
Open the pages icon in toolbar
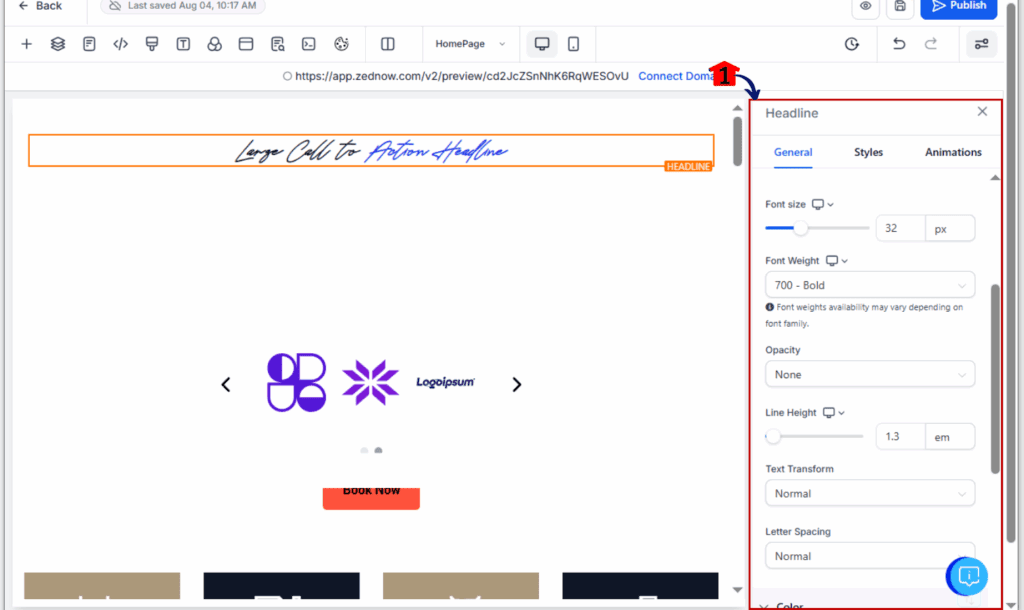[x=89, y=44]
